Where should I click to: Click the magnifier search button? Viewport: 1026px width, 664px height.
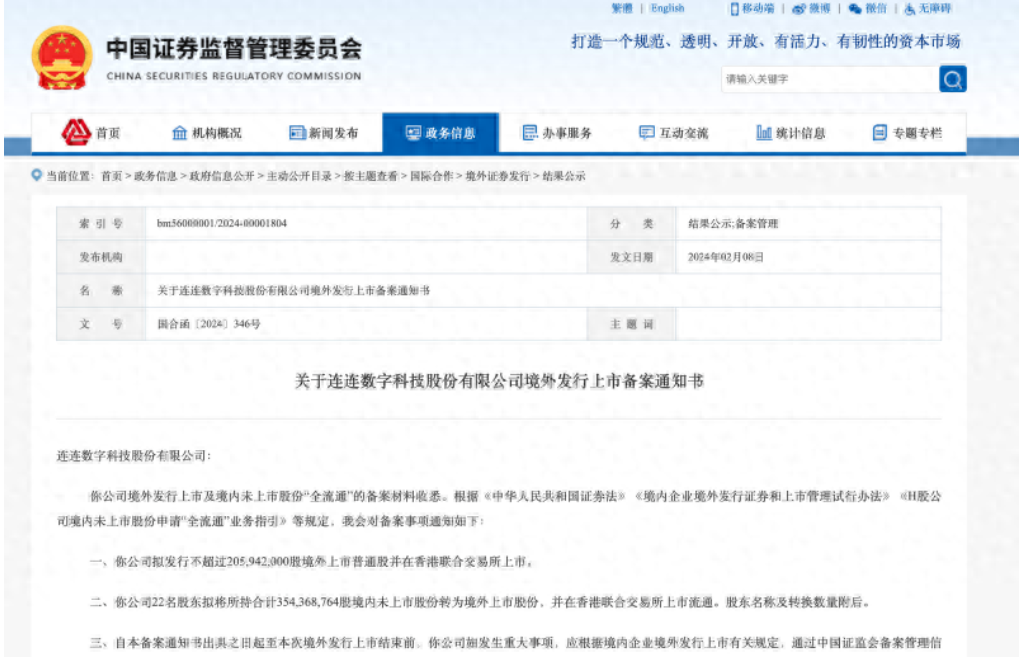tap(952, 79)
